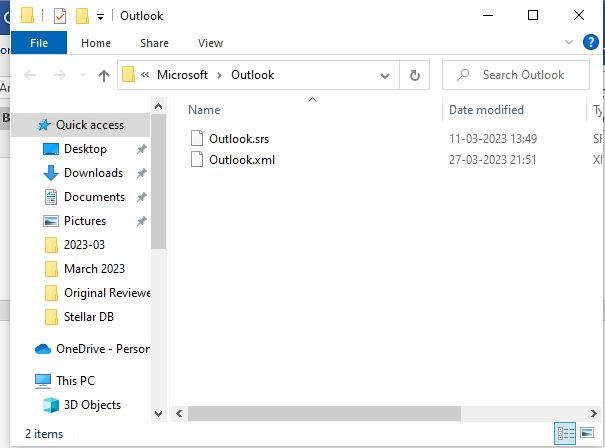Image resolution: width=605 pixels, height=448 pixels.
Task: Open Documents in the navigation pane
Action: (95, 197)
